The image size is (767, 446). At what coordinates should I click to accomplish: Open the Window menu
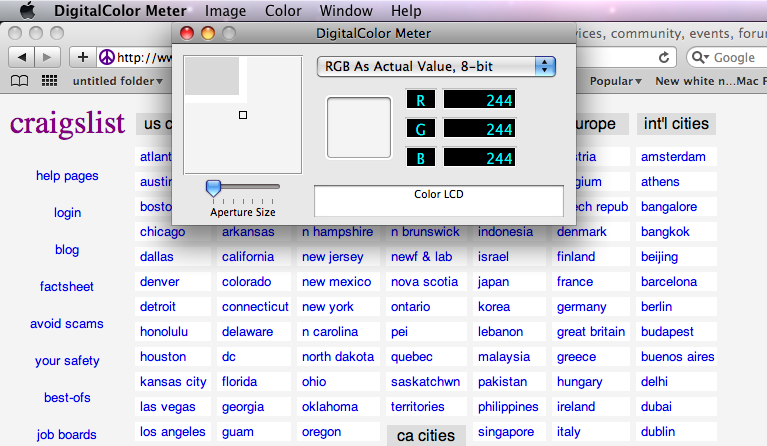coord(346,11)
